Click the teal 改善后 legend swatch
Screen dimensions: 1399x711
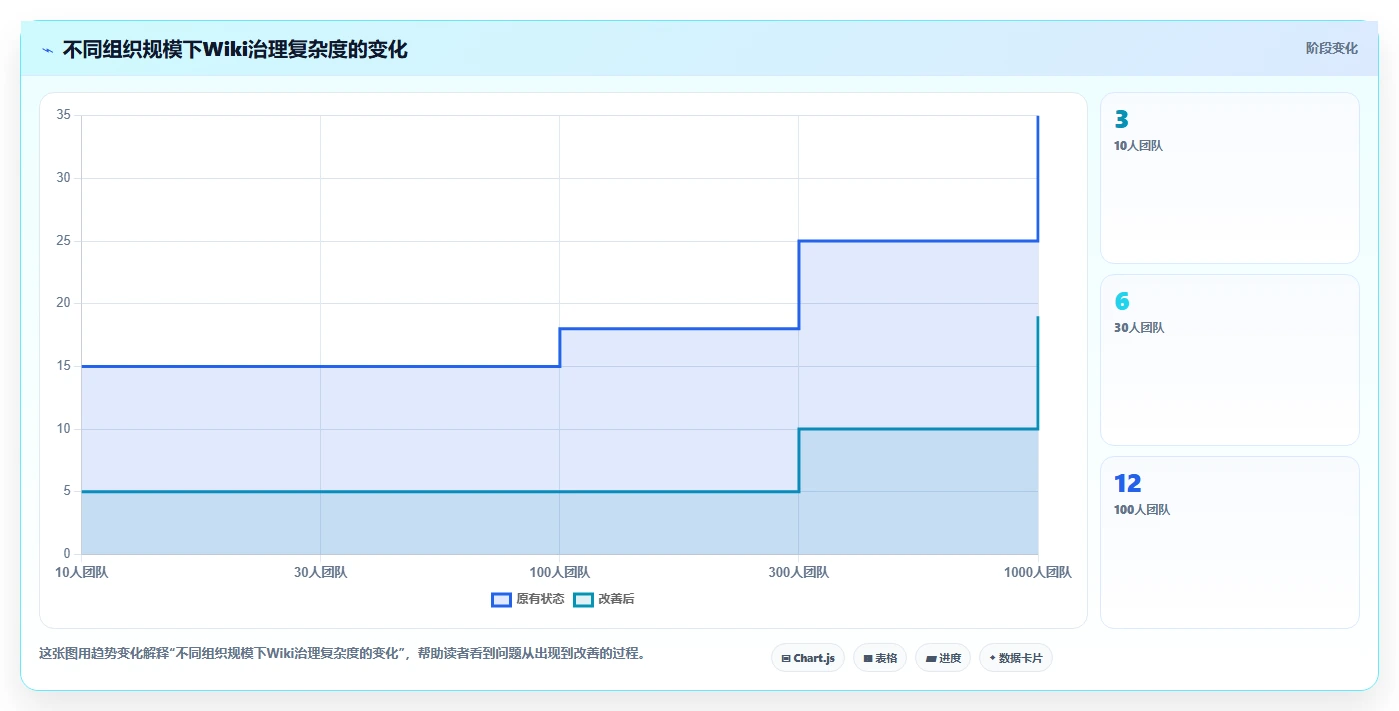[x=583, y=599]
